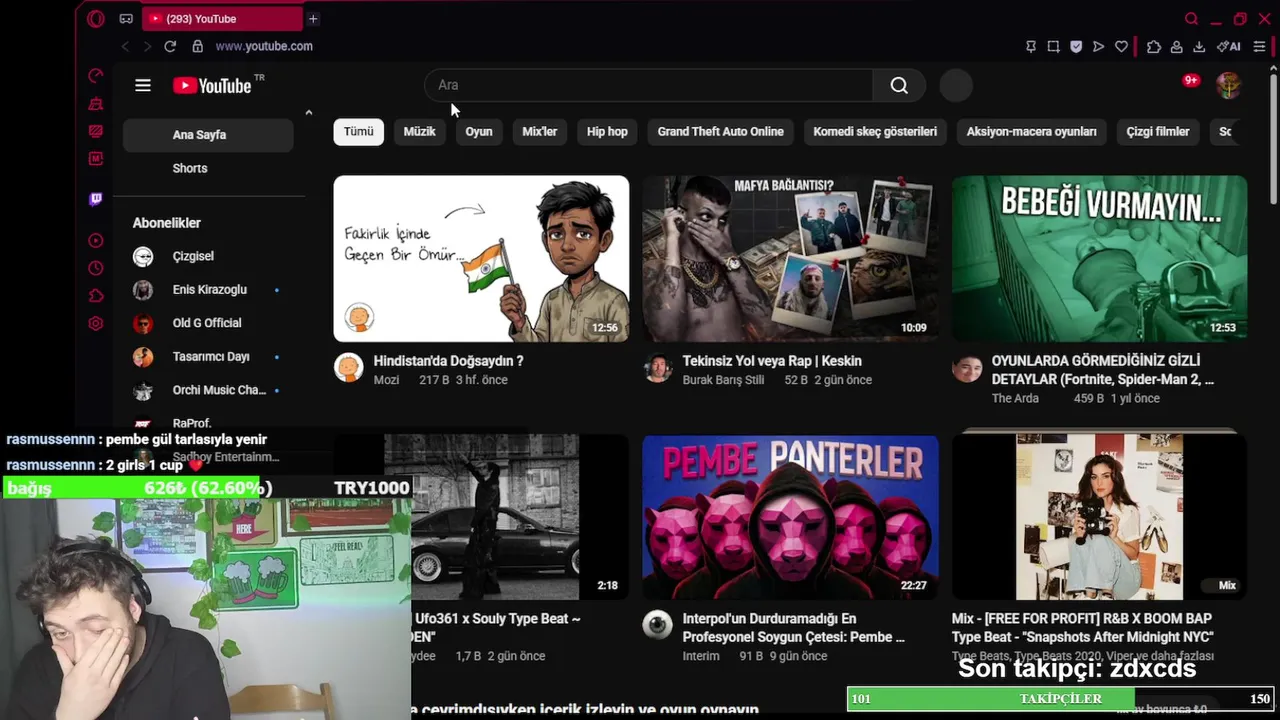The image size is (1280, 720).
Task: Open History clock in sidebar
Action: click(x=96, y=268)
